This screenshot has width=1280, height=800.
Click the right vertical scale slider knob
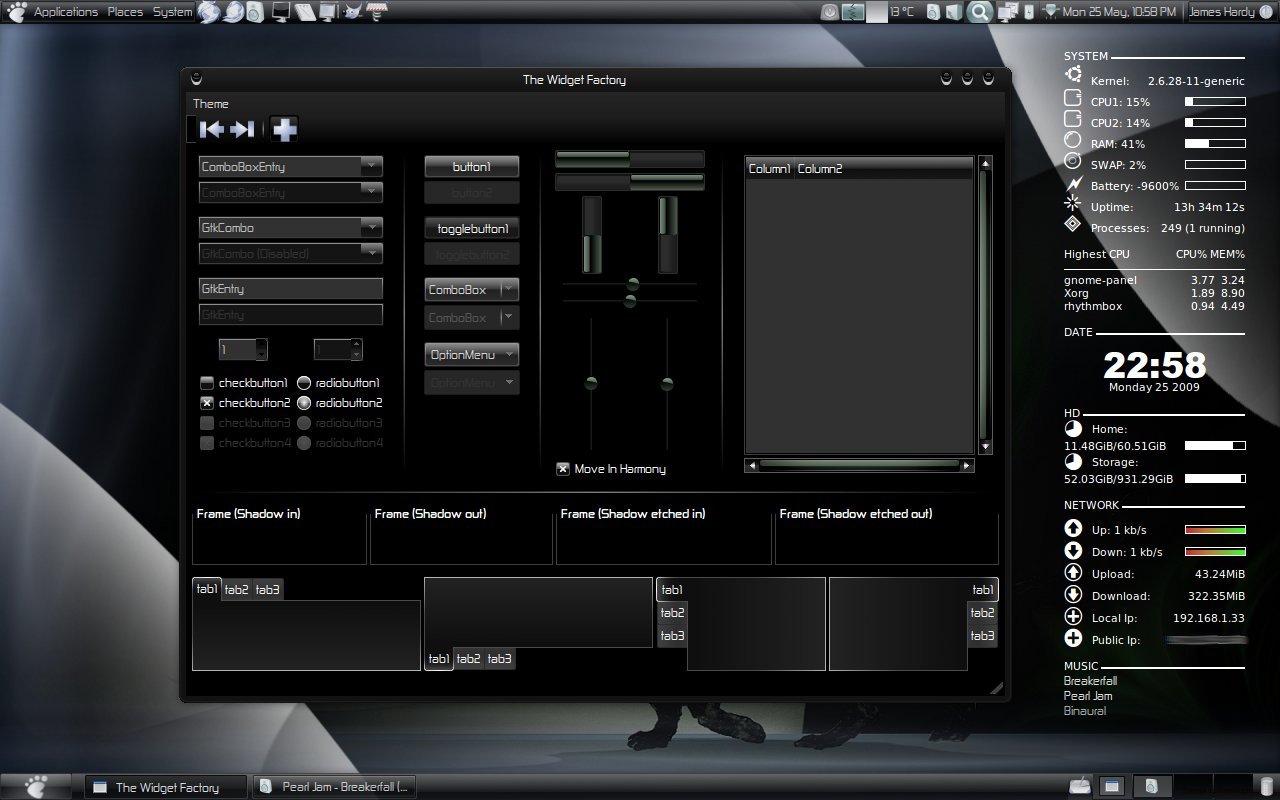click(667, 383)
